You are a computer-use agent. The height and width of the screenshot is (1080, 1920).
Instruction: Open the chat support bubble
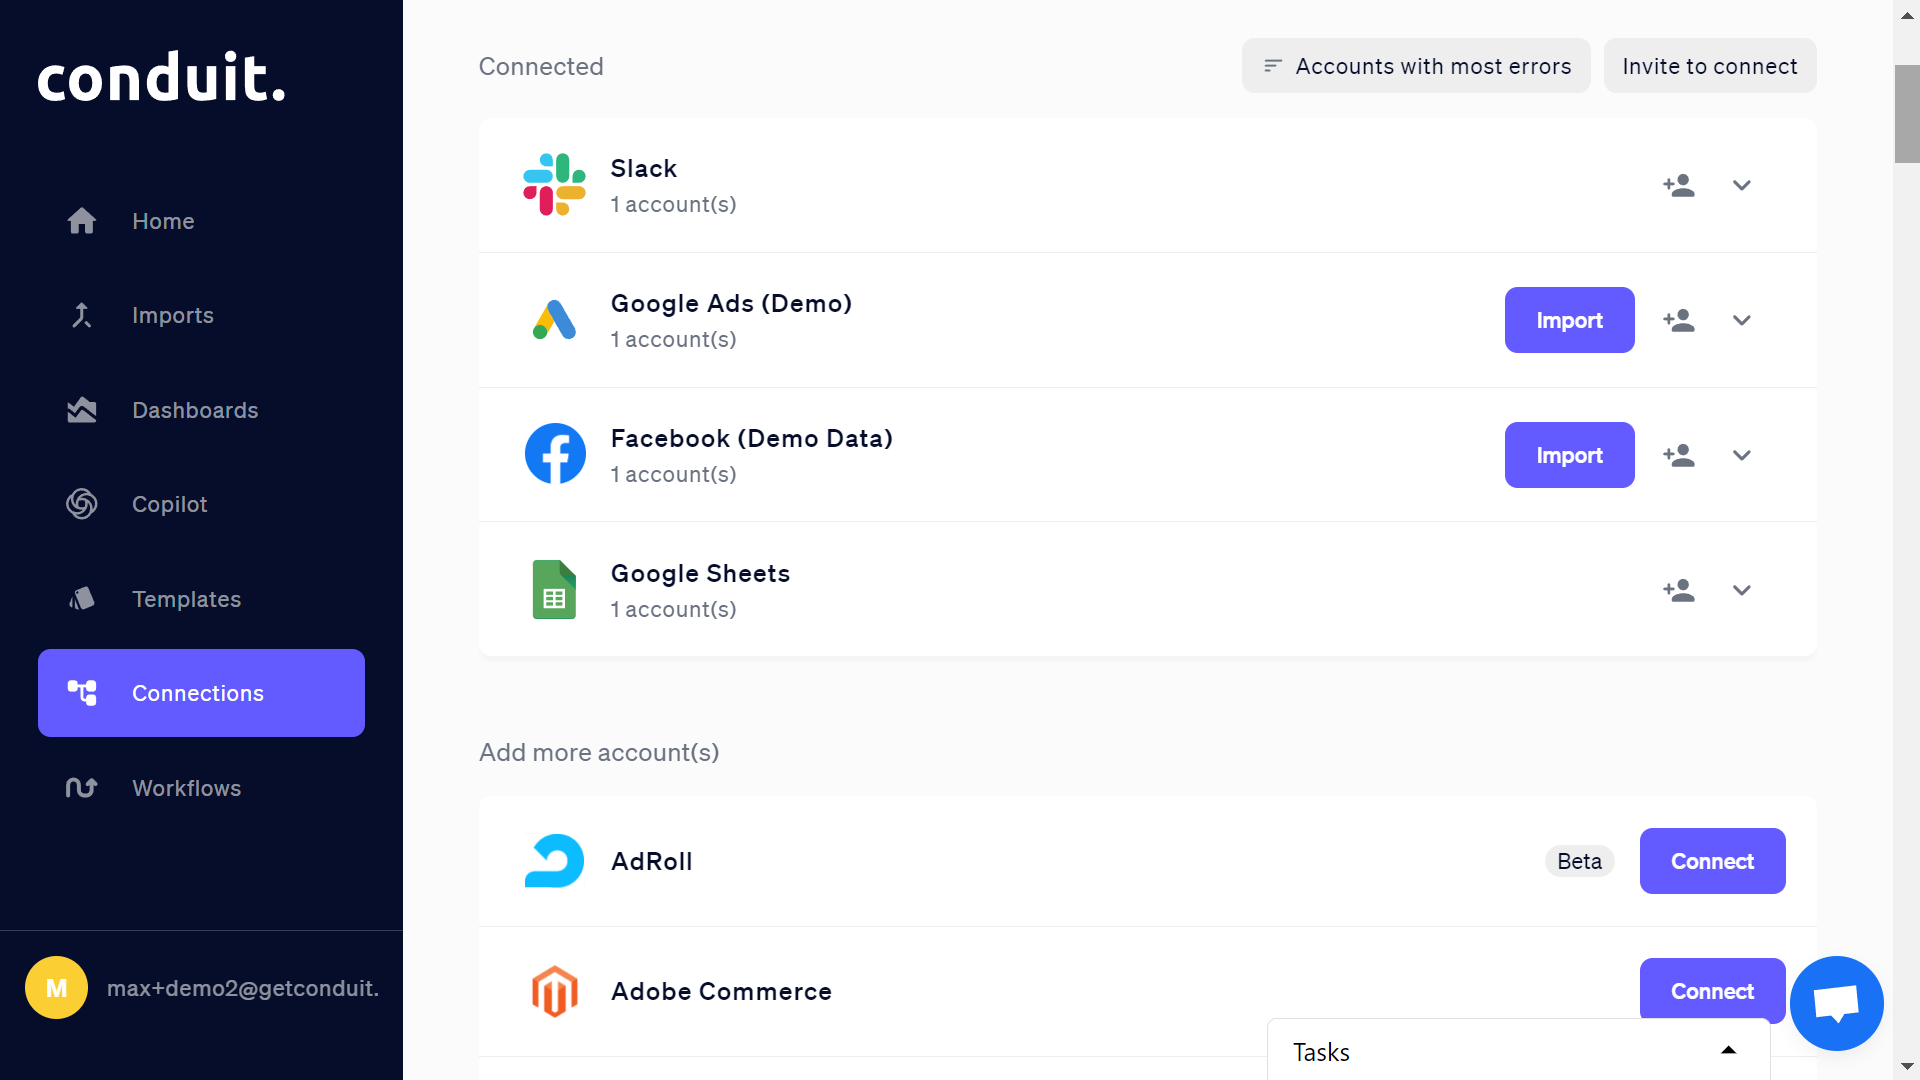(x=1836, y=1003)
